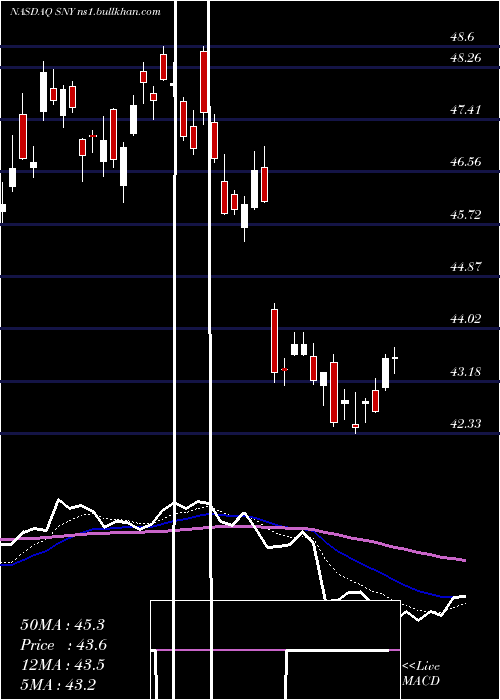Click the 44.02 price level label
500x700 pixels.
click(x=465, y=319)
